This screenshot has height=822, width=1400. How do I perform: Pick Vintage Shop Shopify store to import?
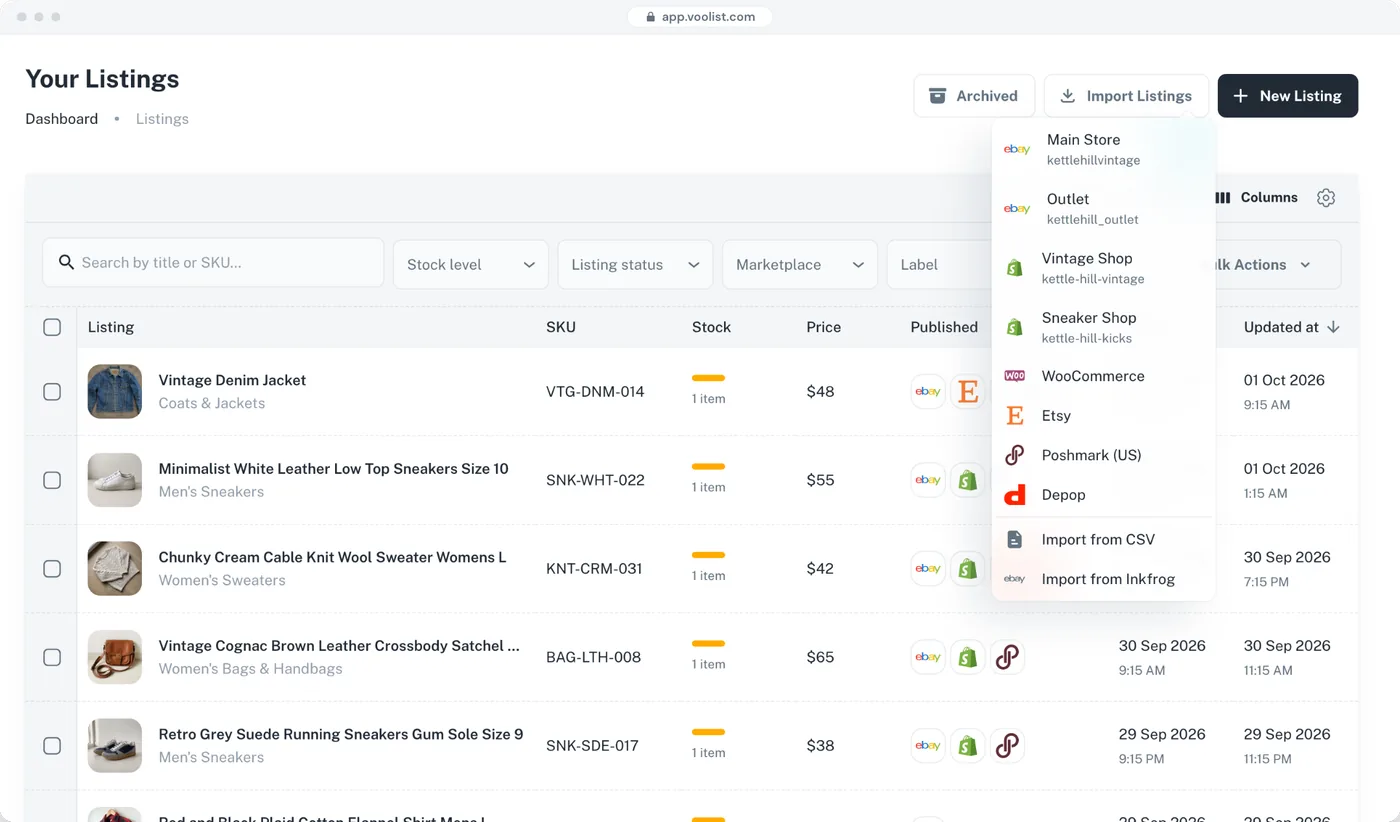1104,268
